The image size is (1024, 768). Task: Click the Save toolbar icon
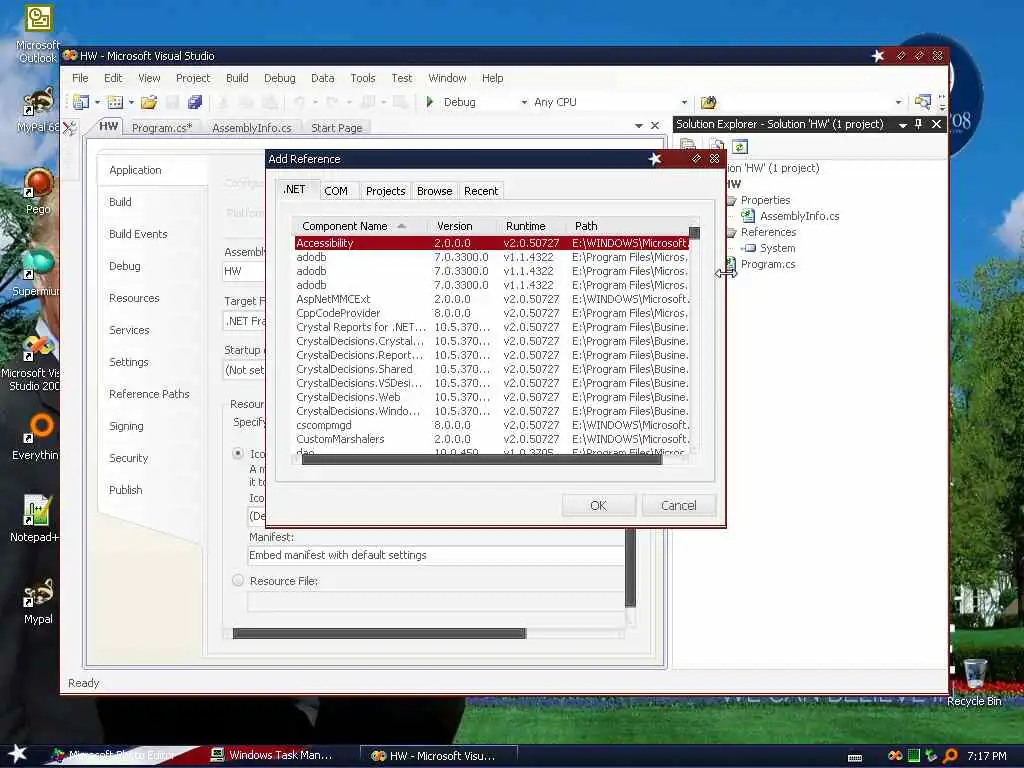tap(172, 102)
